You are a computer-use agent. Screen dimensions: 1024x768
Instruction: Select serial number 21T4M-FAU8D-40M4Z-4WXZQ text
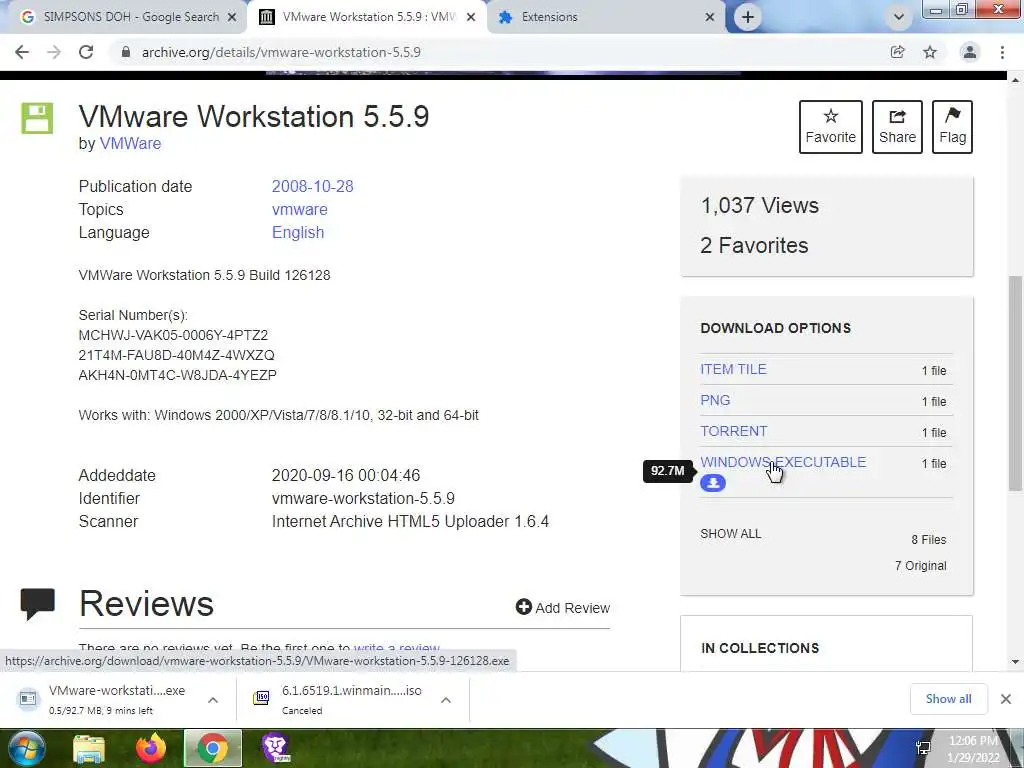pyautogui.click(x=176, y=355)
